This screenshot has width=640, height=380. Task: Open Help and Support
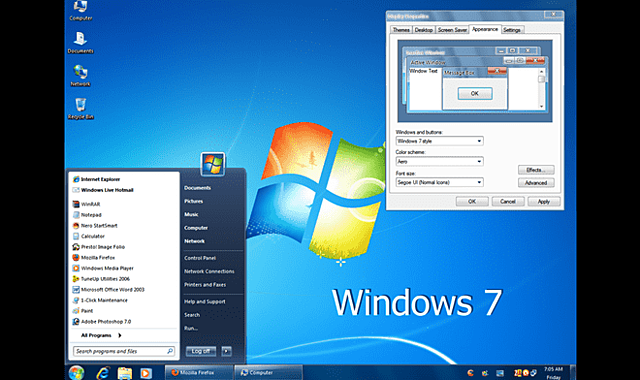coord(204,302)
